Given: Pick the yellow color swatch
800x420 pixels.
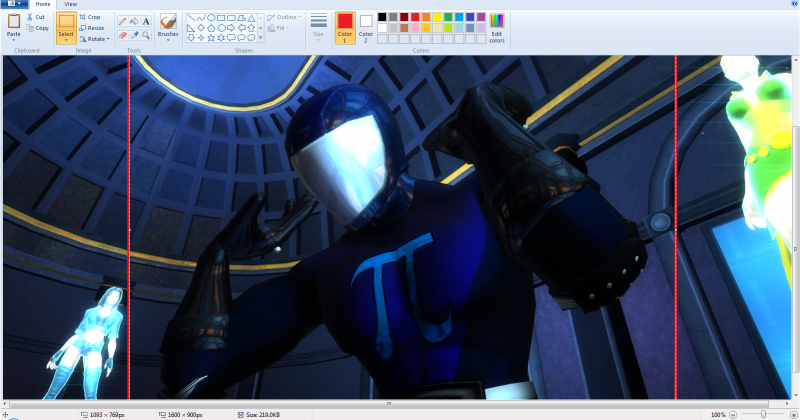Looking at the screenshot, I should [x=437, y=17].
